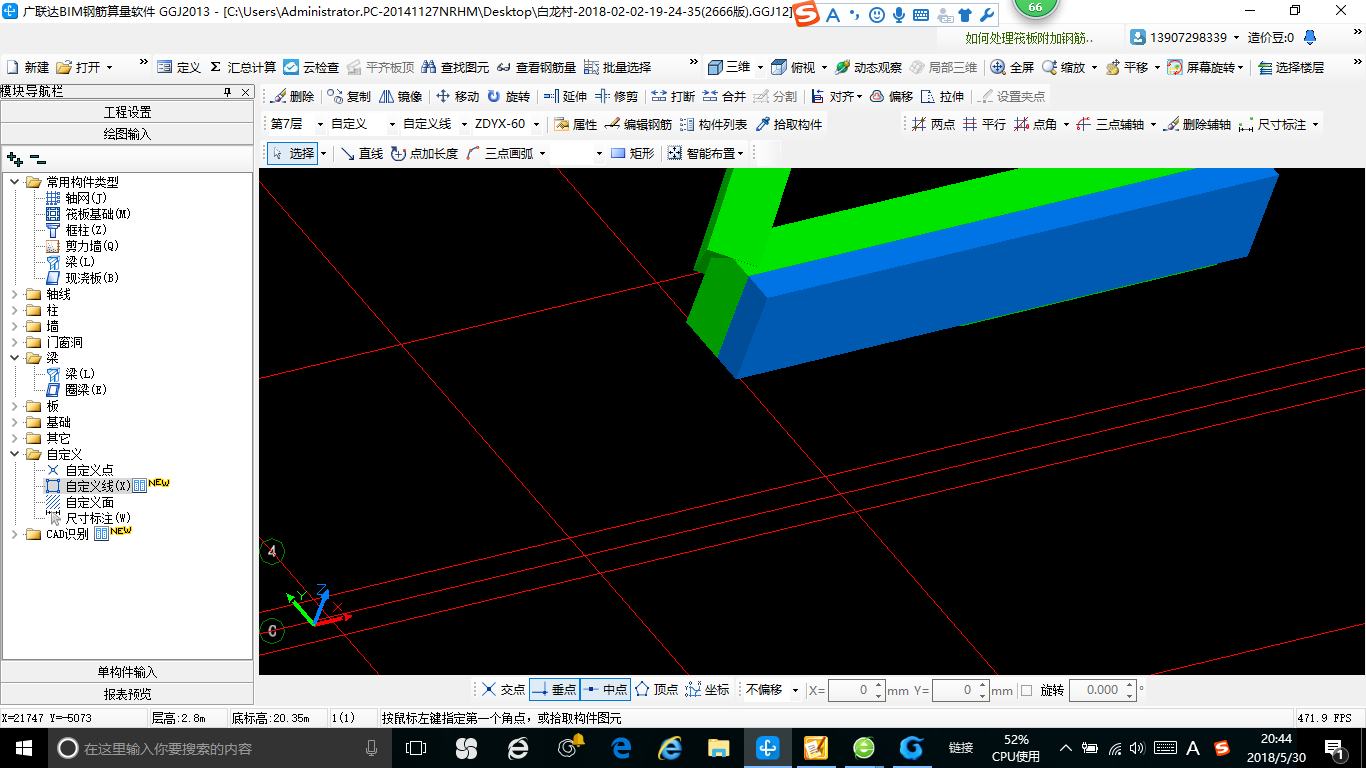
Task: Click the 新建 new project icon
Action: [x=28, y=67]
